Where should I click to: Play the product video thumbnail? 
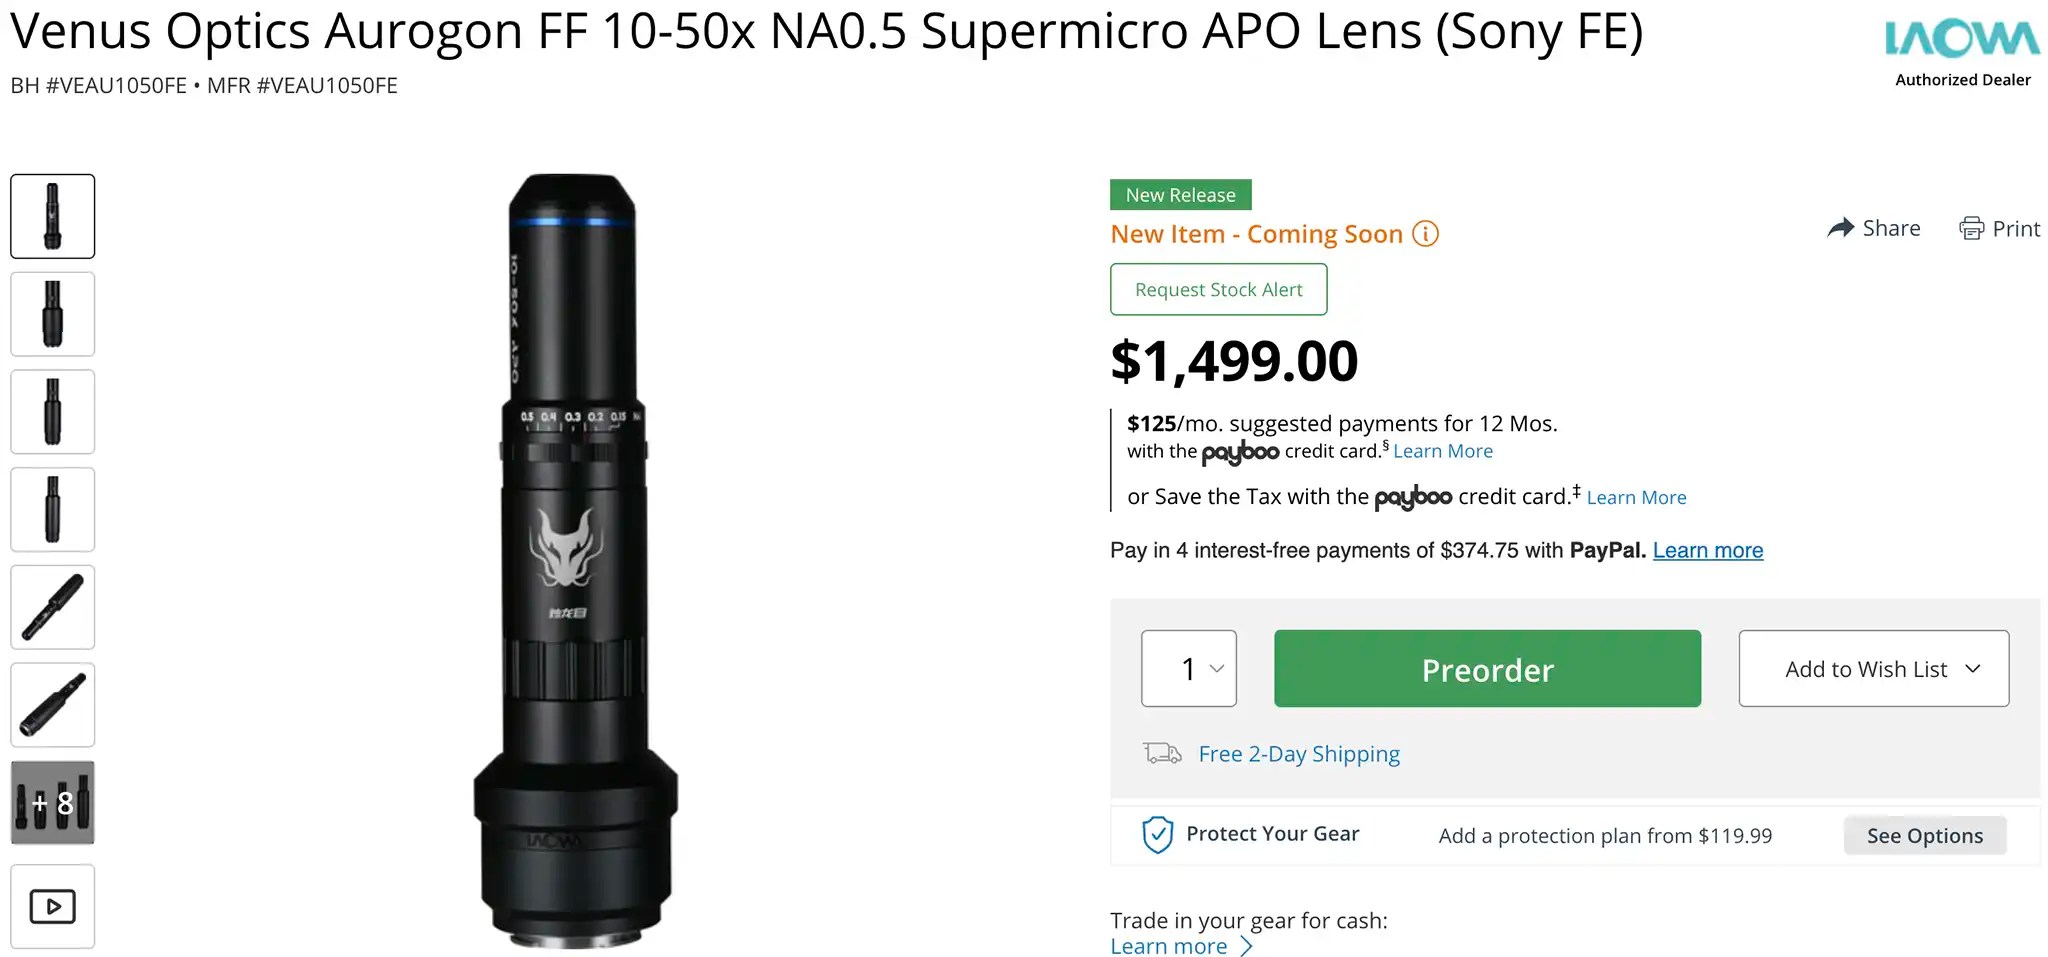coord(53,906)
